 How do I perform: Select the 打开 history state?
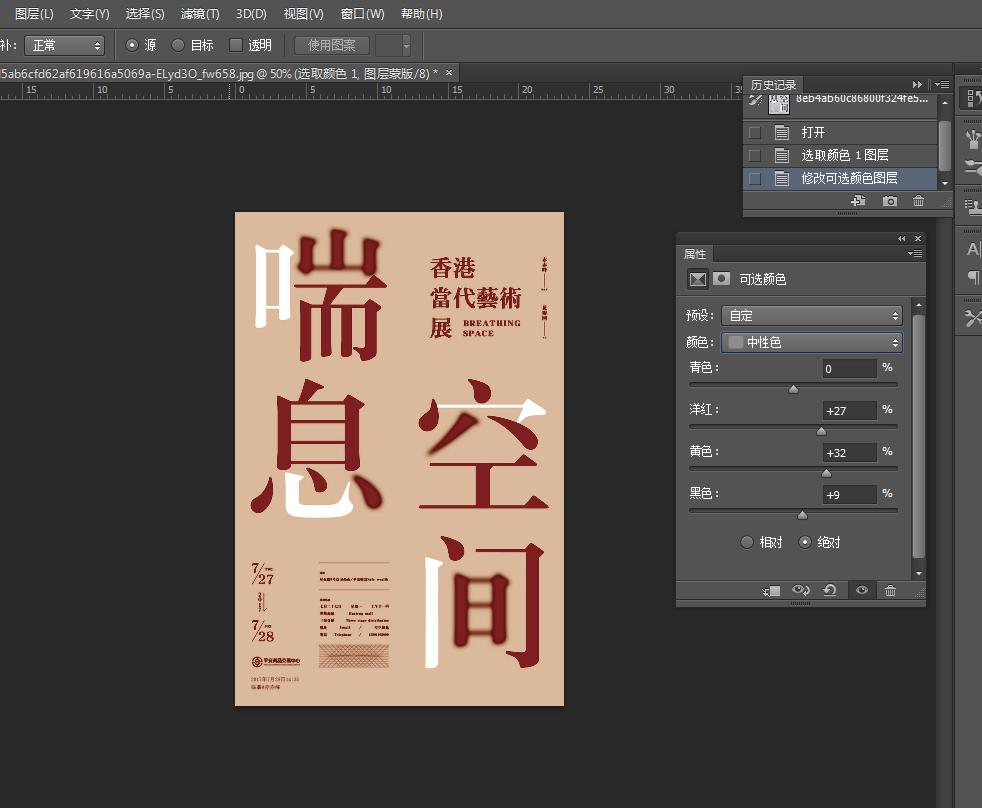coord(813,132)
